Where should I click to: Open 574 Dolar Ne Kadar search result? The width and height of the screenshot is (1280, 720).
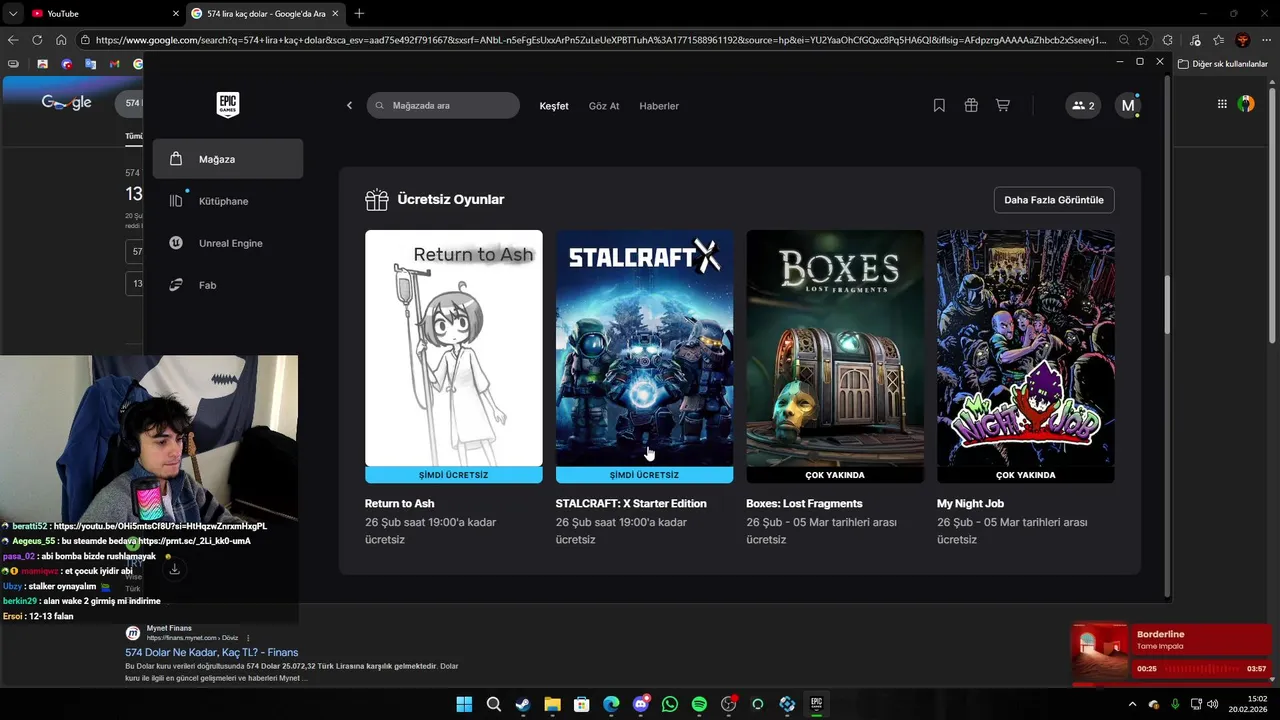[211, 652]
